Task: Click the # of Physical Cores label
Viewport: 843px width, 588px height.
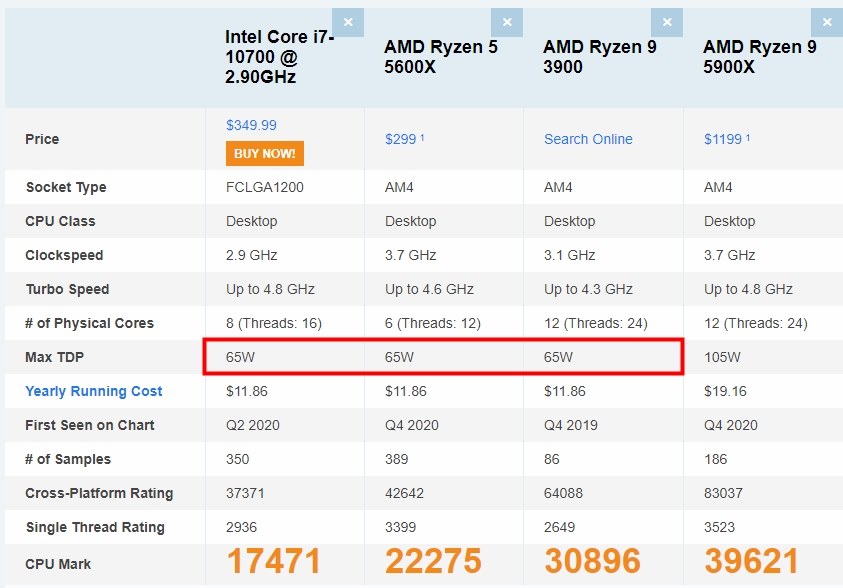Action: [x=89, y=323]
